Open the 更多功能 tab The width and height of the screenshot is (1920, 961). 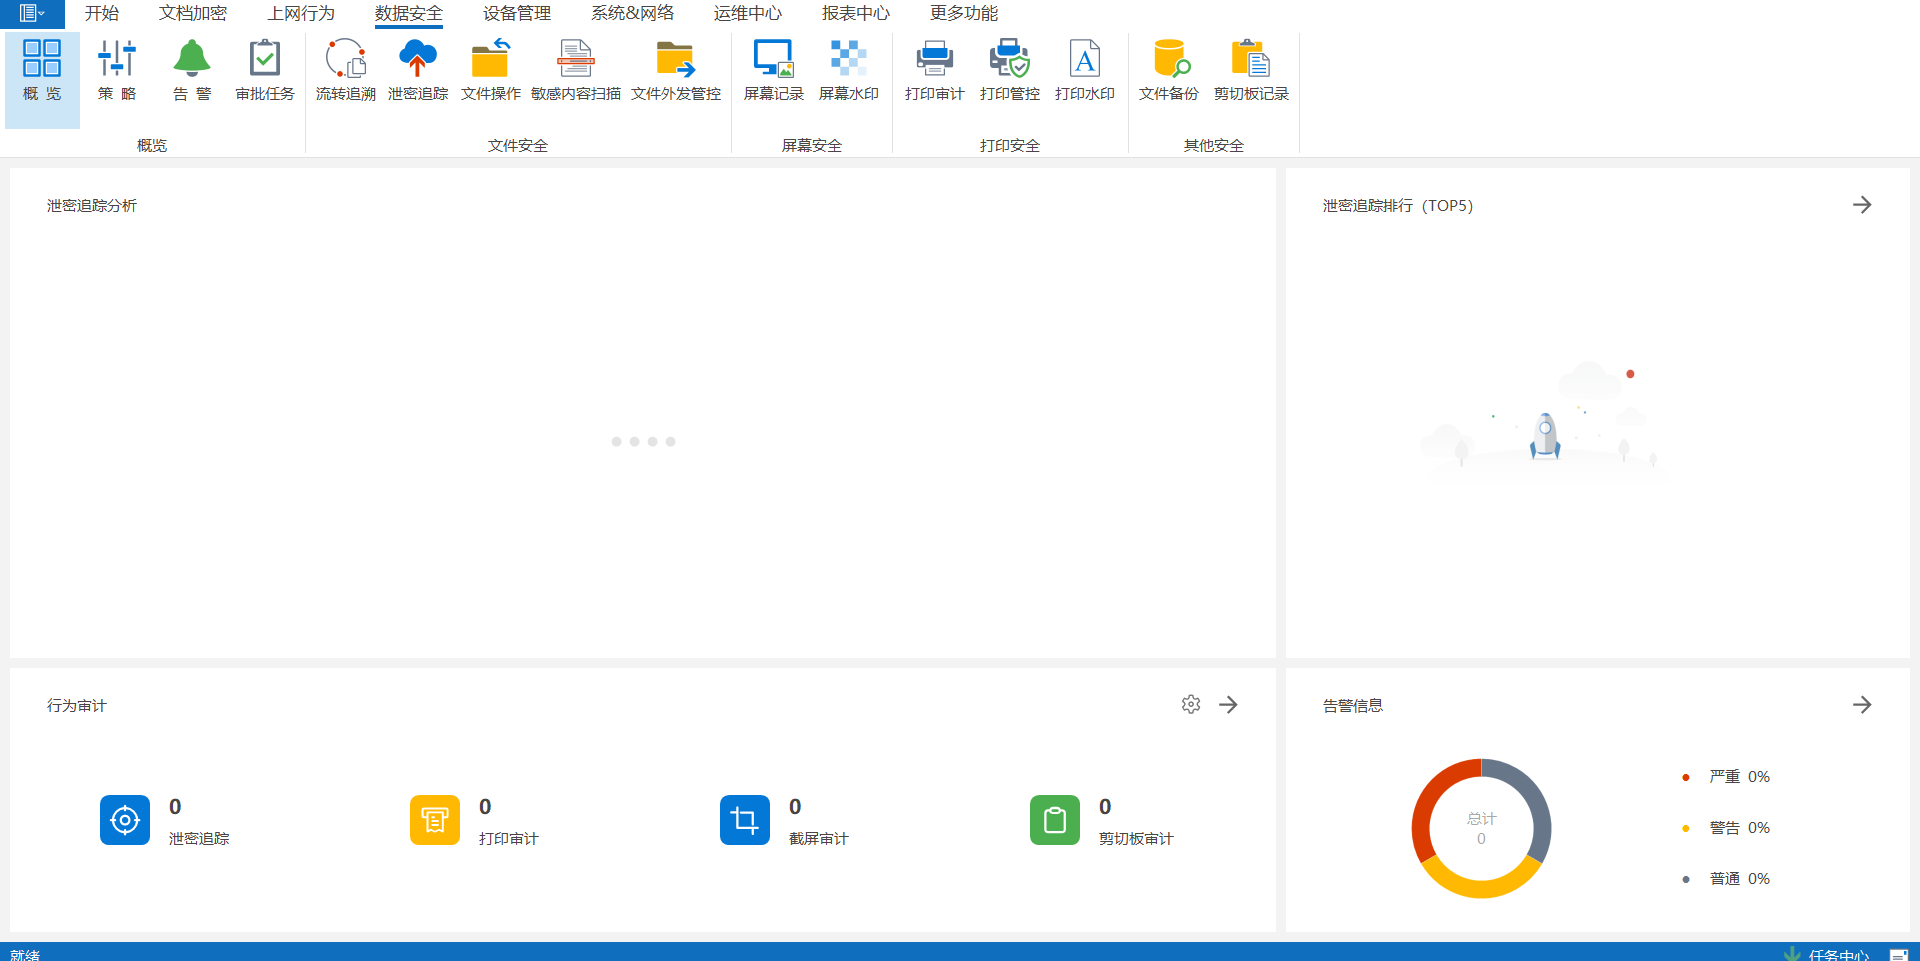(x=964, y=13)
